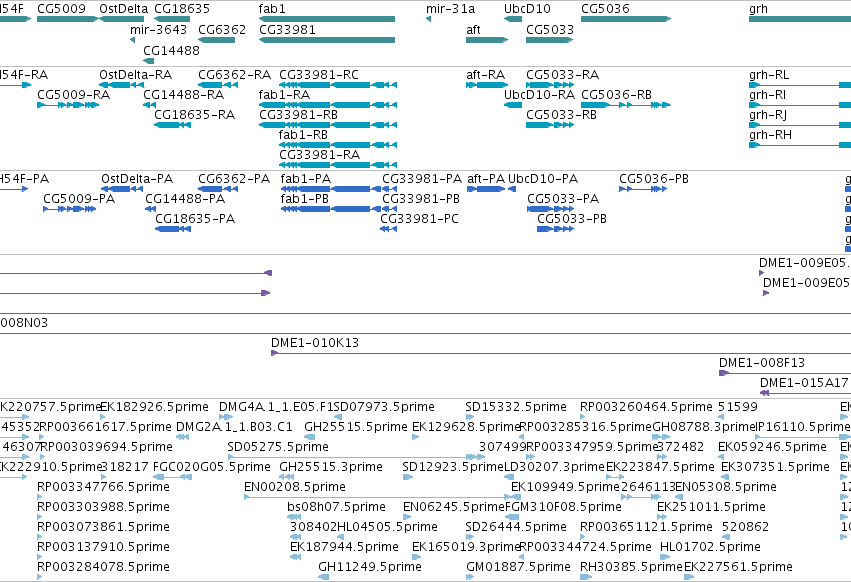Select transcript aft-RA

[x=487, y=85]
